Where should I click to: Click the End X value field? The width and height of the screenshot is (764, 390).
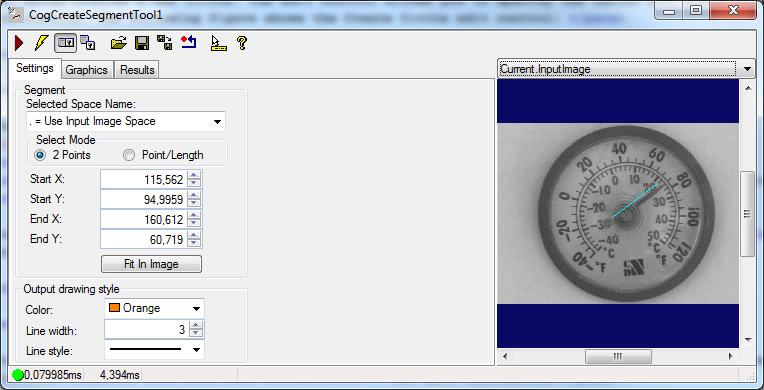(x=143, y=219)
